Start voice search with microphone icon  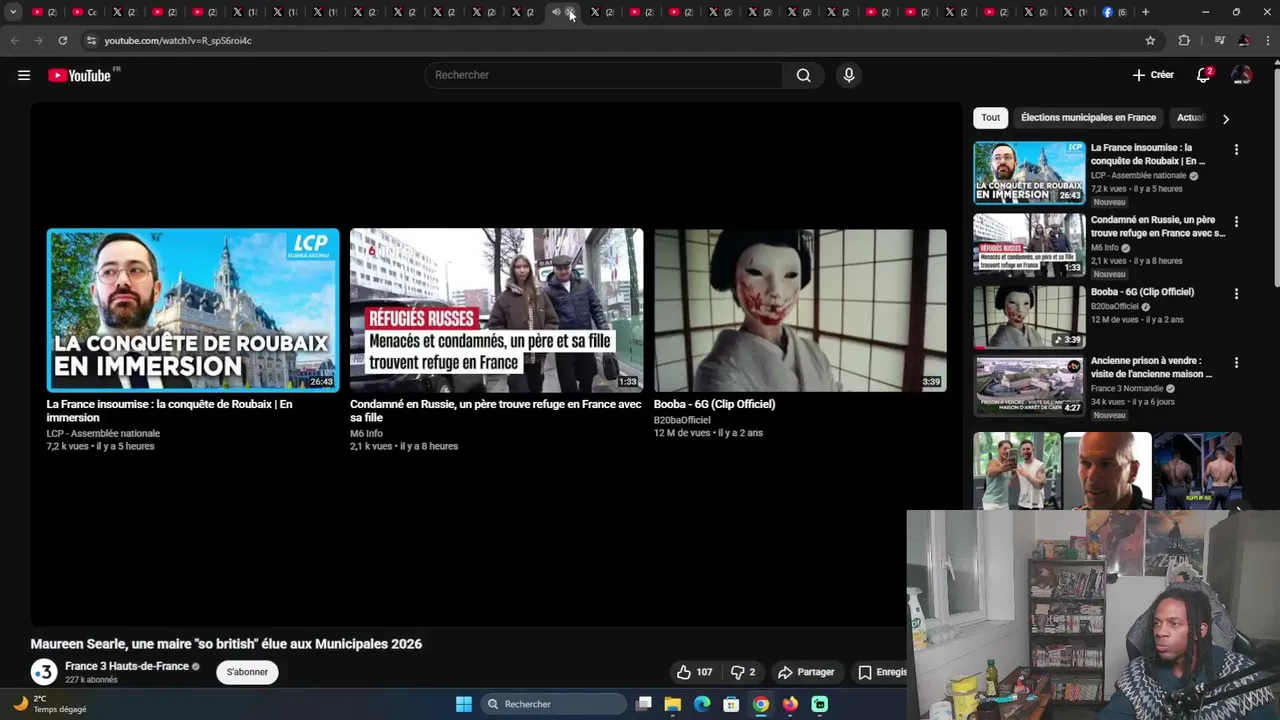[848, 75]
